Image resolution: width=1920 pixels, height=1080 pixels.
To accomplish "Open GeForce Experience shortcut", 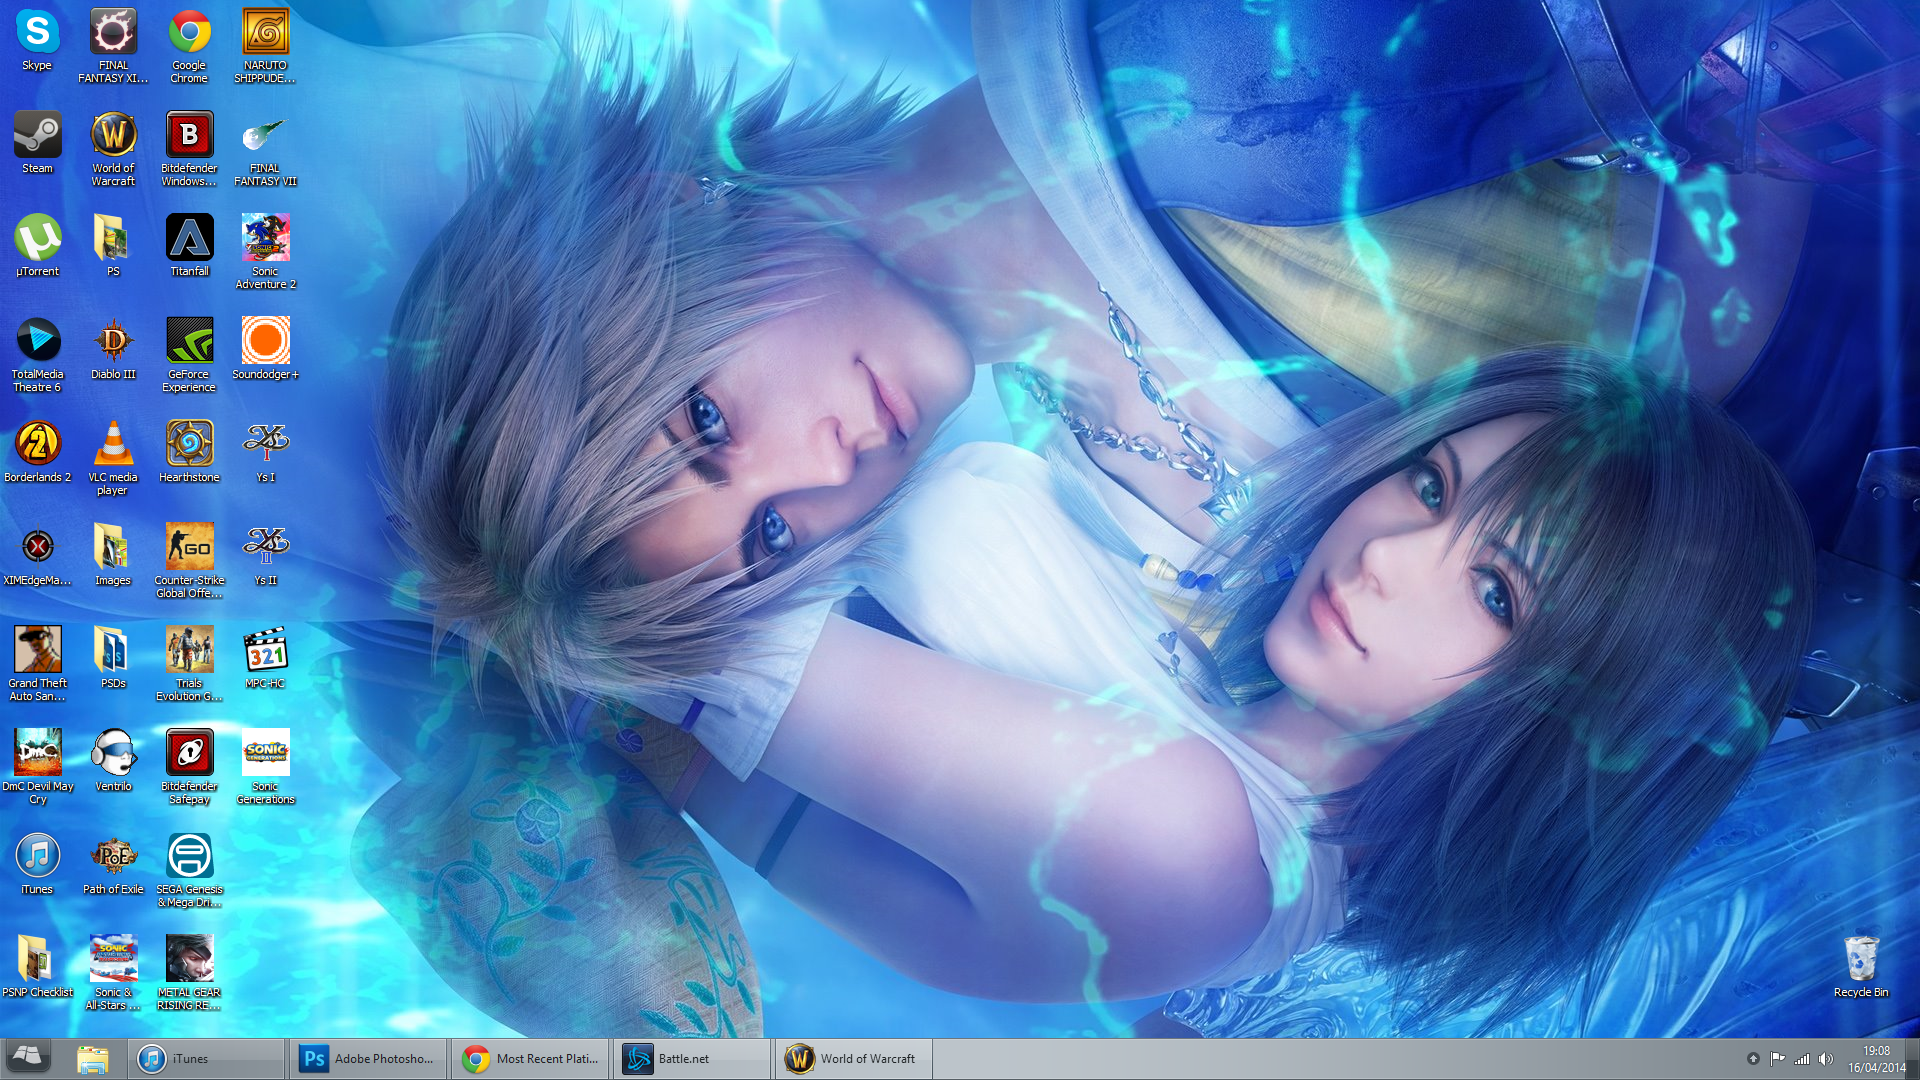I will 189,354.
